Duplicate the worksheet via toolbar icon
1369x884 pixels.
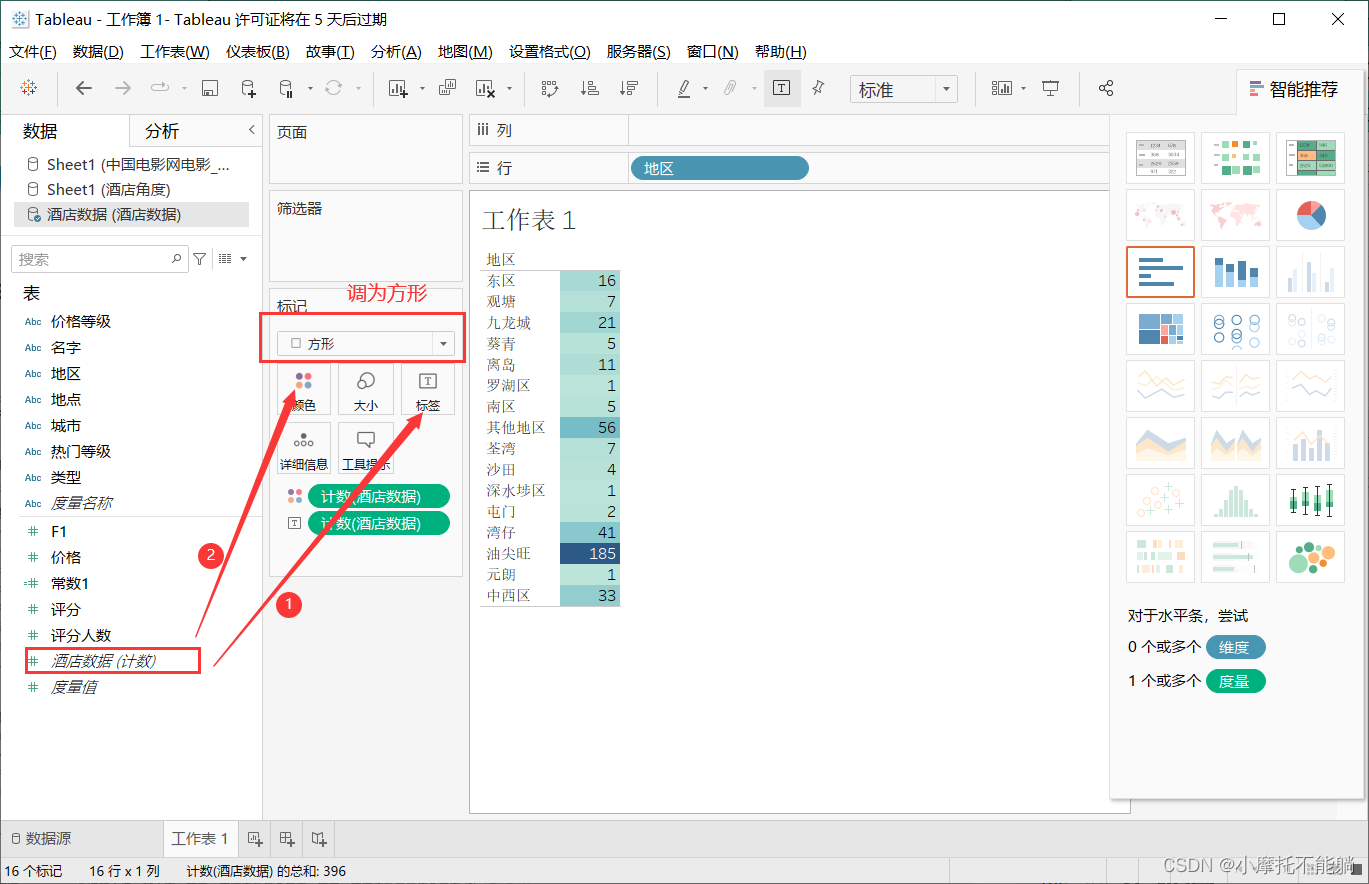(447, 88)
